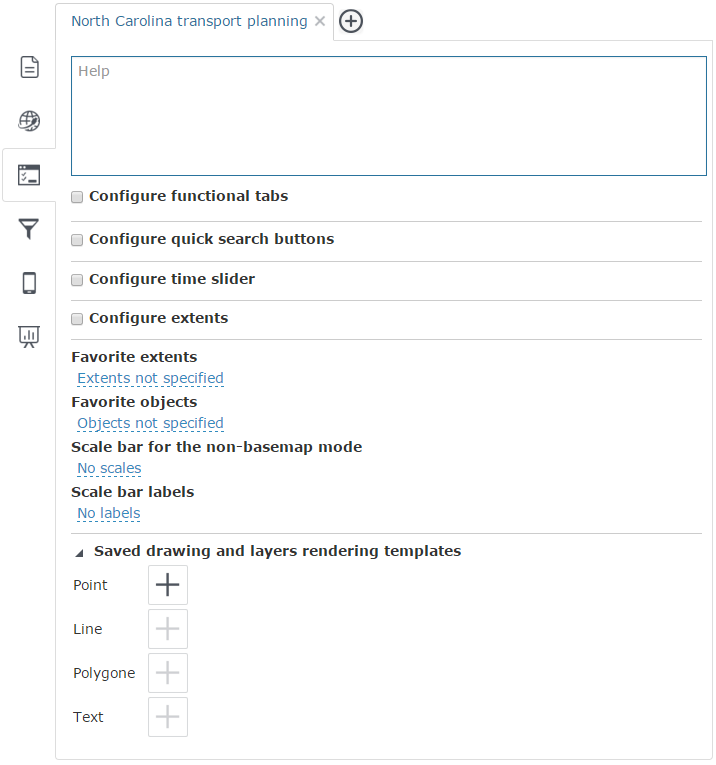This screenshot has height=765, width=716.
Task: Toggle Configure time slider checkbox
Action: pyautogui.click(x=77, y=280)
